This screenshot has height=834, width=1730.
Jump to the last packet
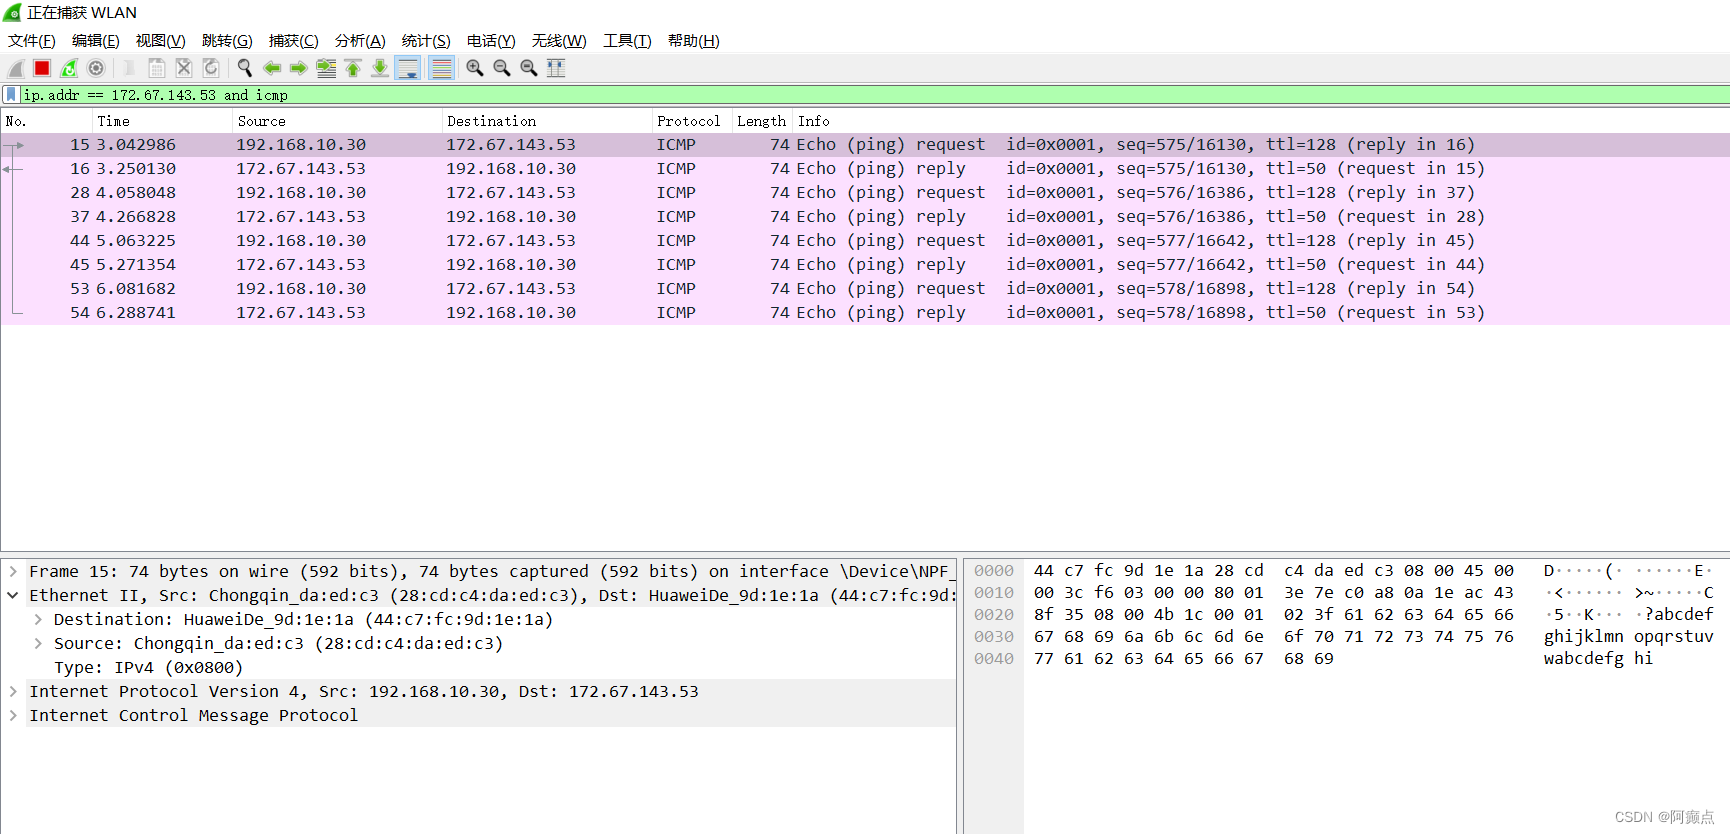(x=380, y=68)
